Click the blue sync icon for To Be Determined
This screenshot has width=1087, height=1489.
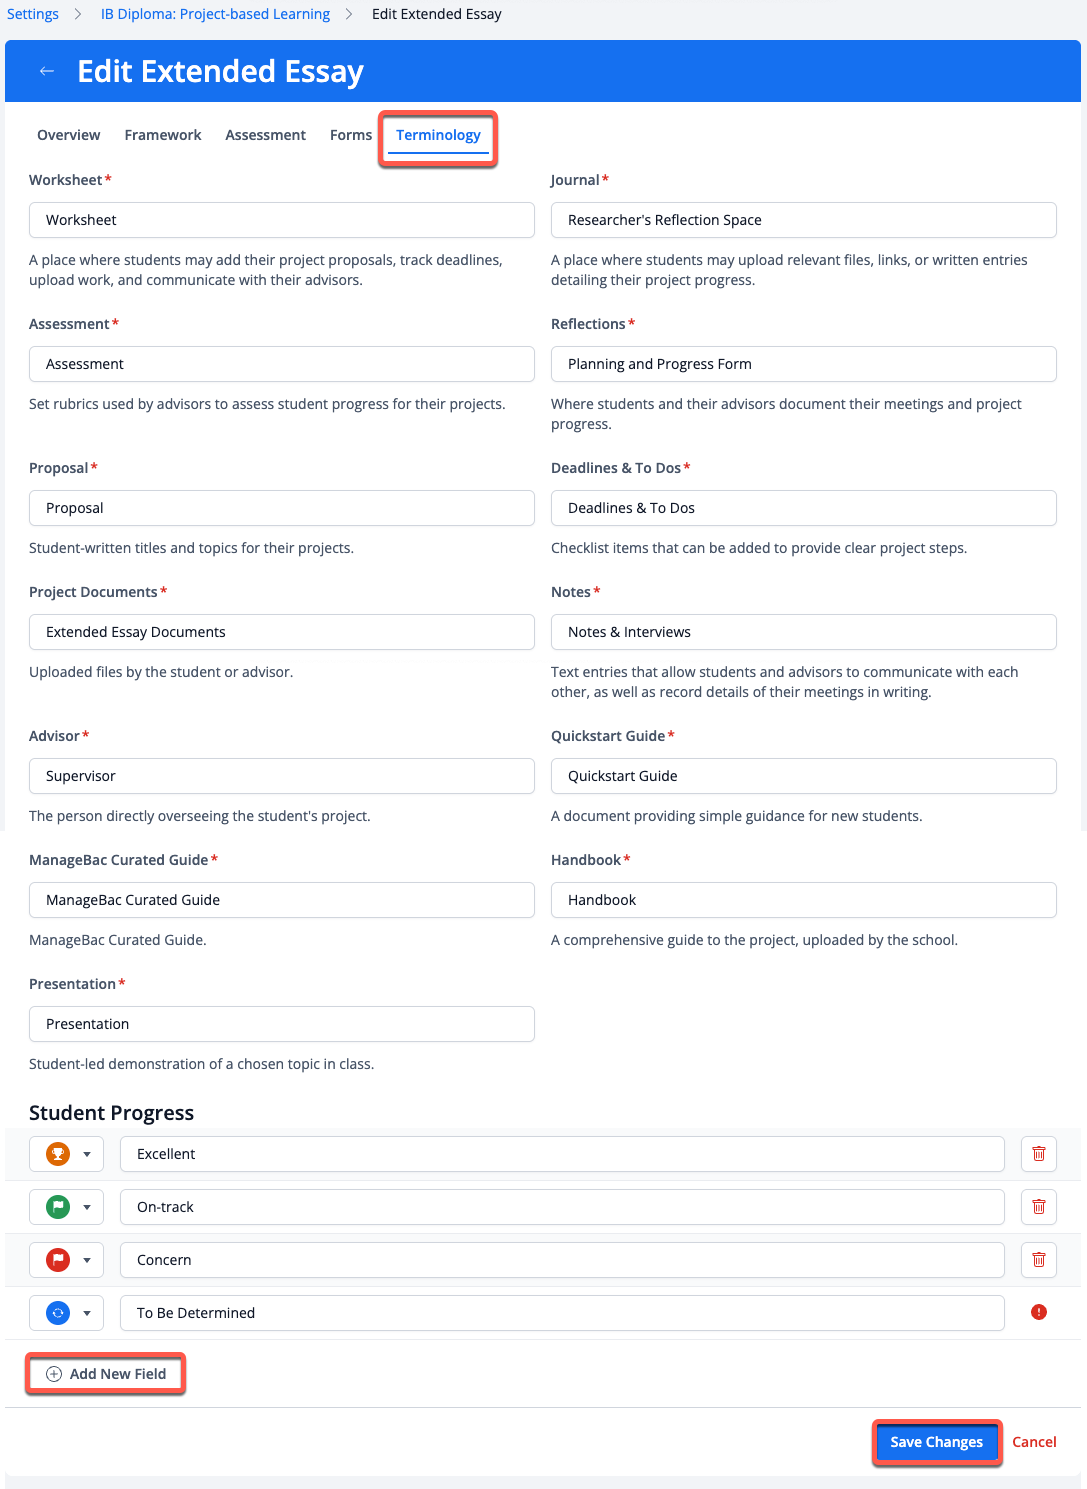point(58,1313)
